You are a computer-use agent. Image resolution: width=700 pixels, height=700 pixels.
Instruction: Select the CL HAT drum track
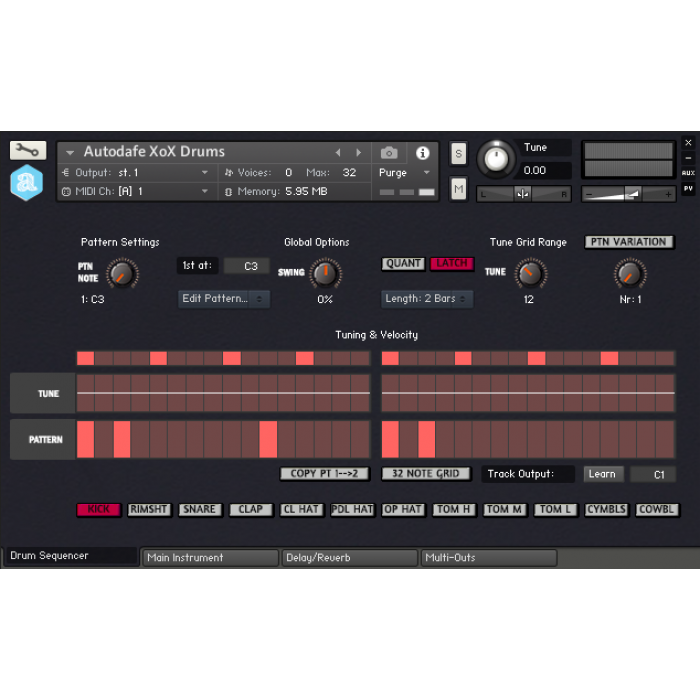pyautogui.click(x=301, y=510)
